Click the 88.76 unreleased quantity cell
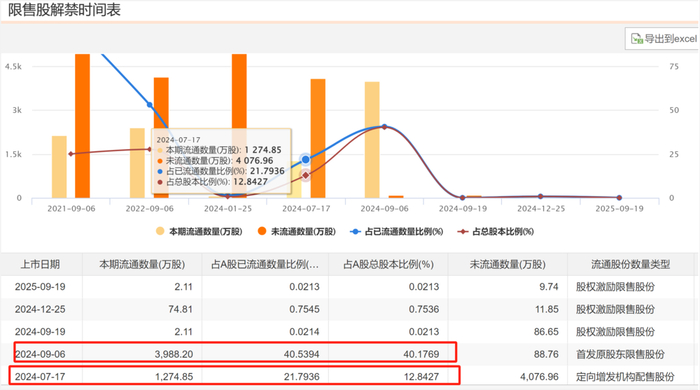 (x=546, y=354)
